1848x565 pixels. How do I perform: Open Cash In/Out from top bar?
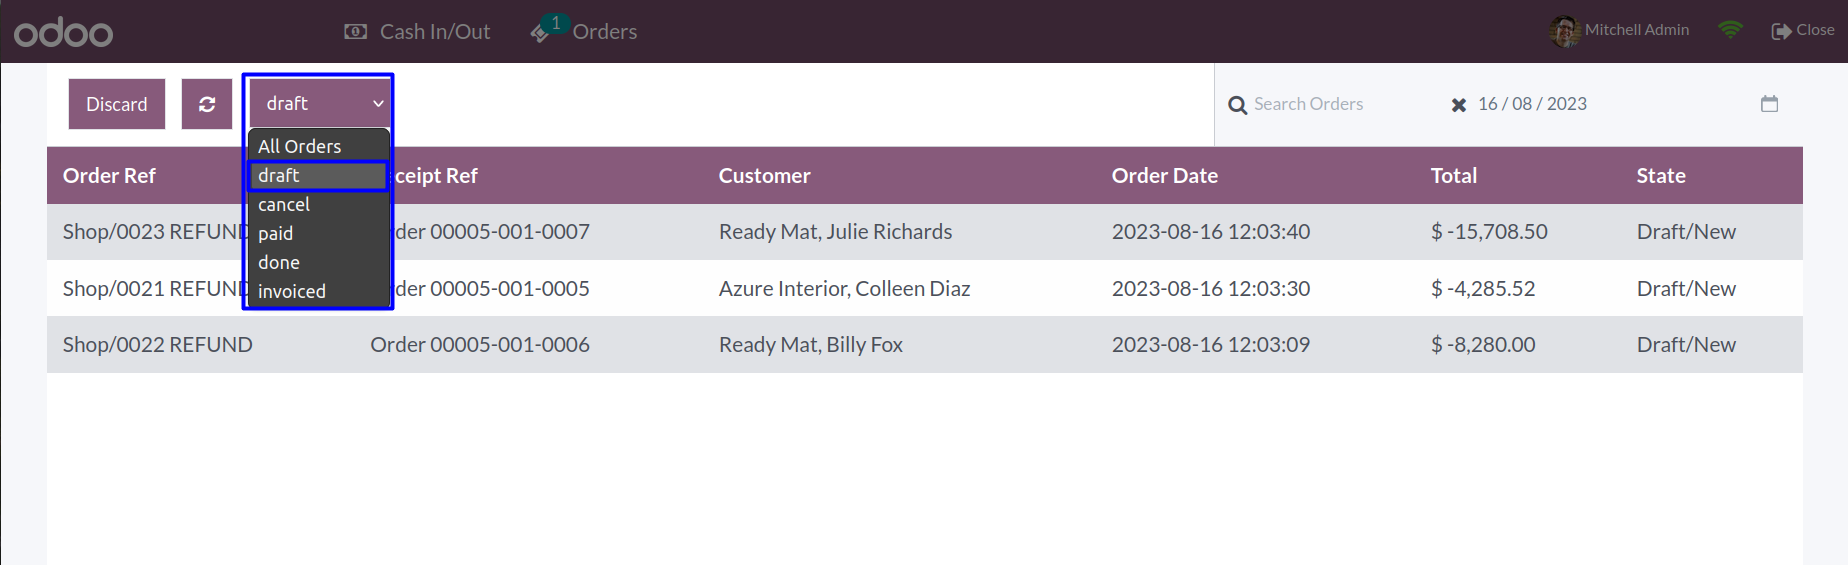pyautogui.click(x=417, y=32)
